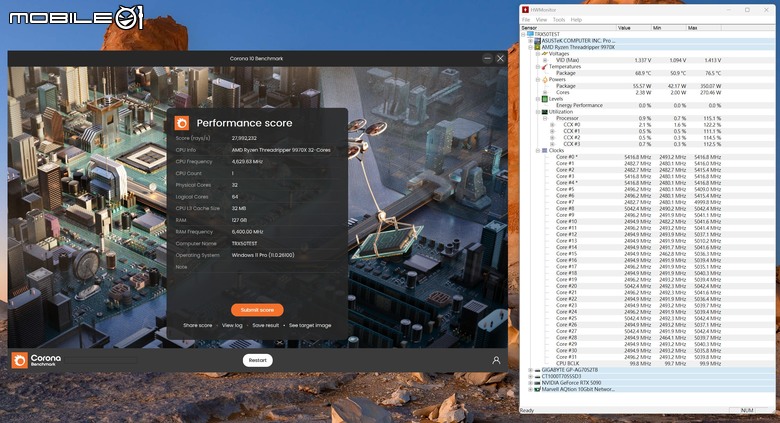Click the Value column header

coord(633,28)
